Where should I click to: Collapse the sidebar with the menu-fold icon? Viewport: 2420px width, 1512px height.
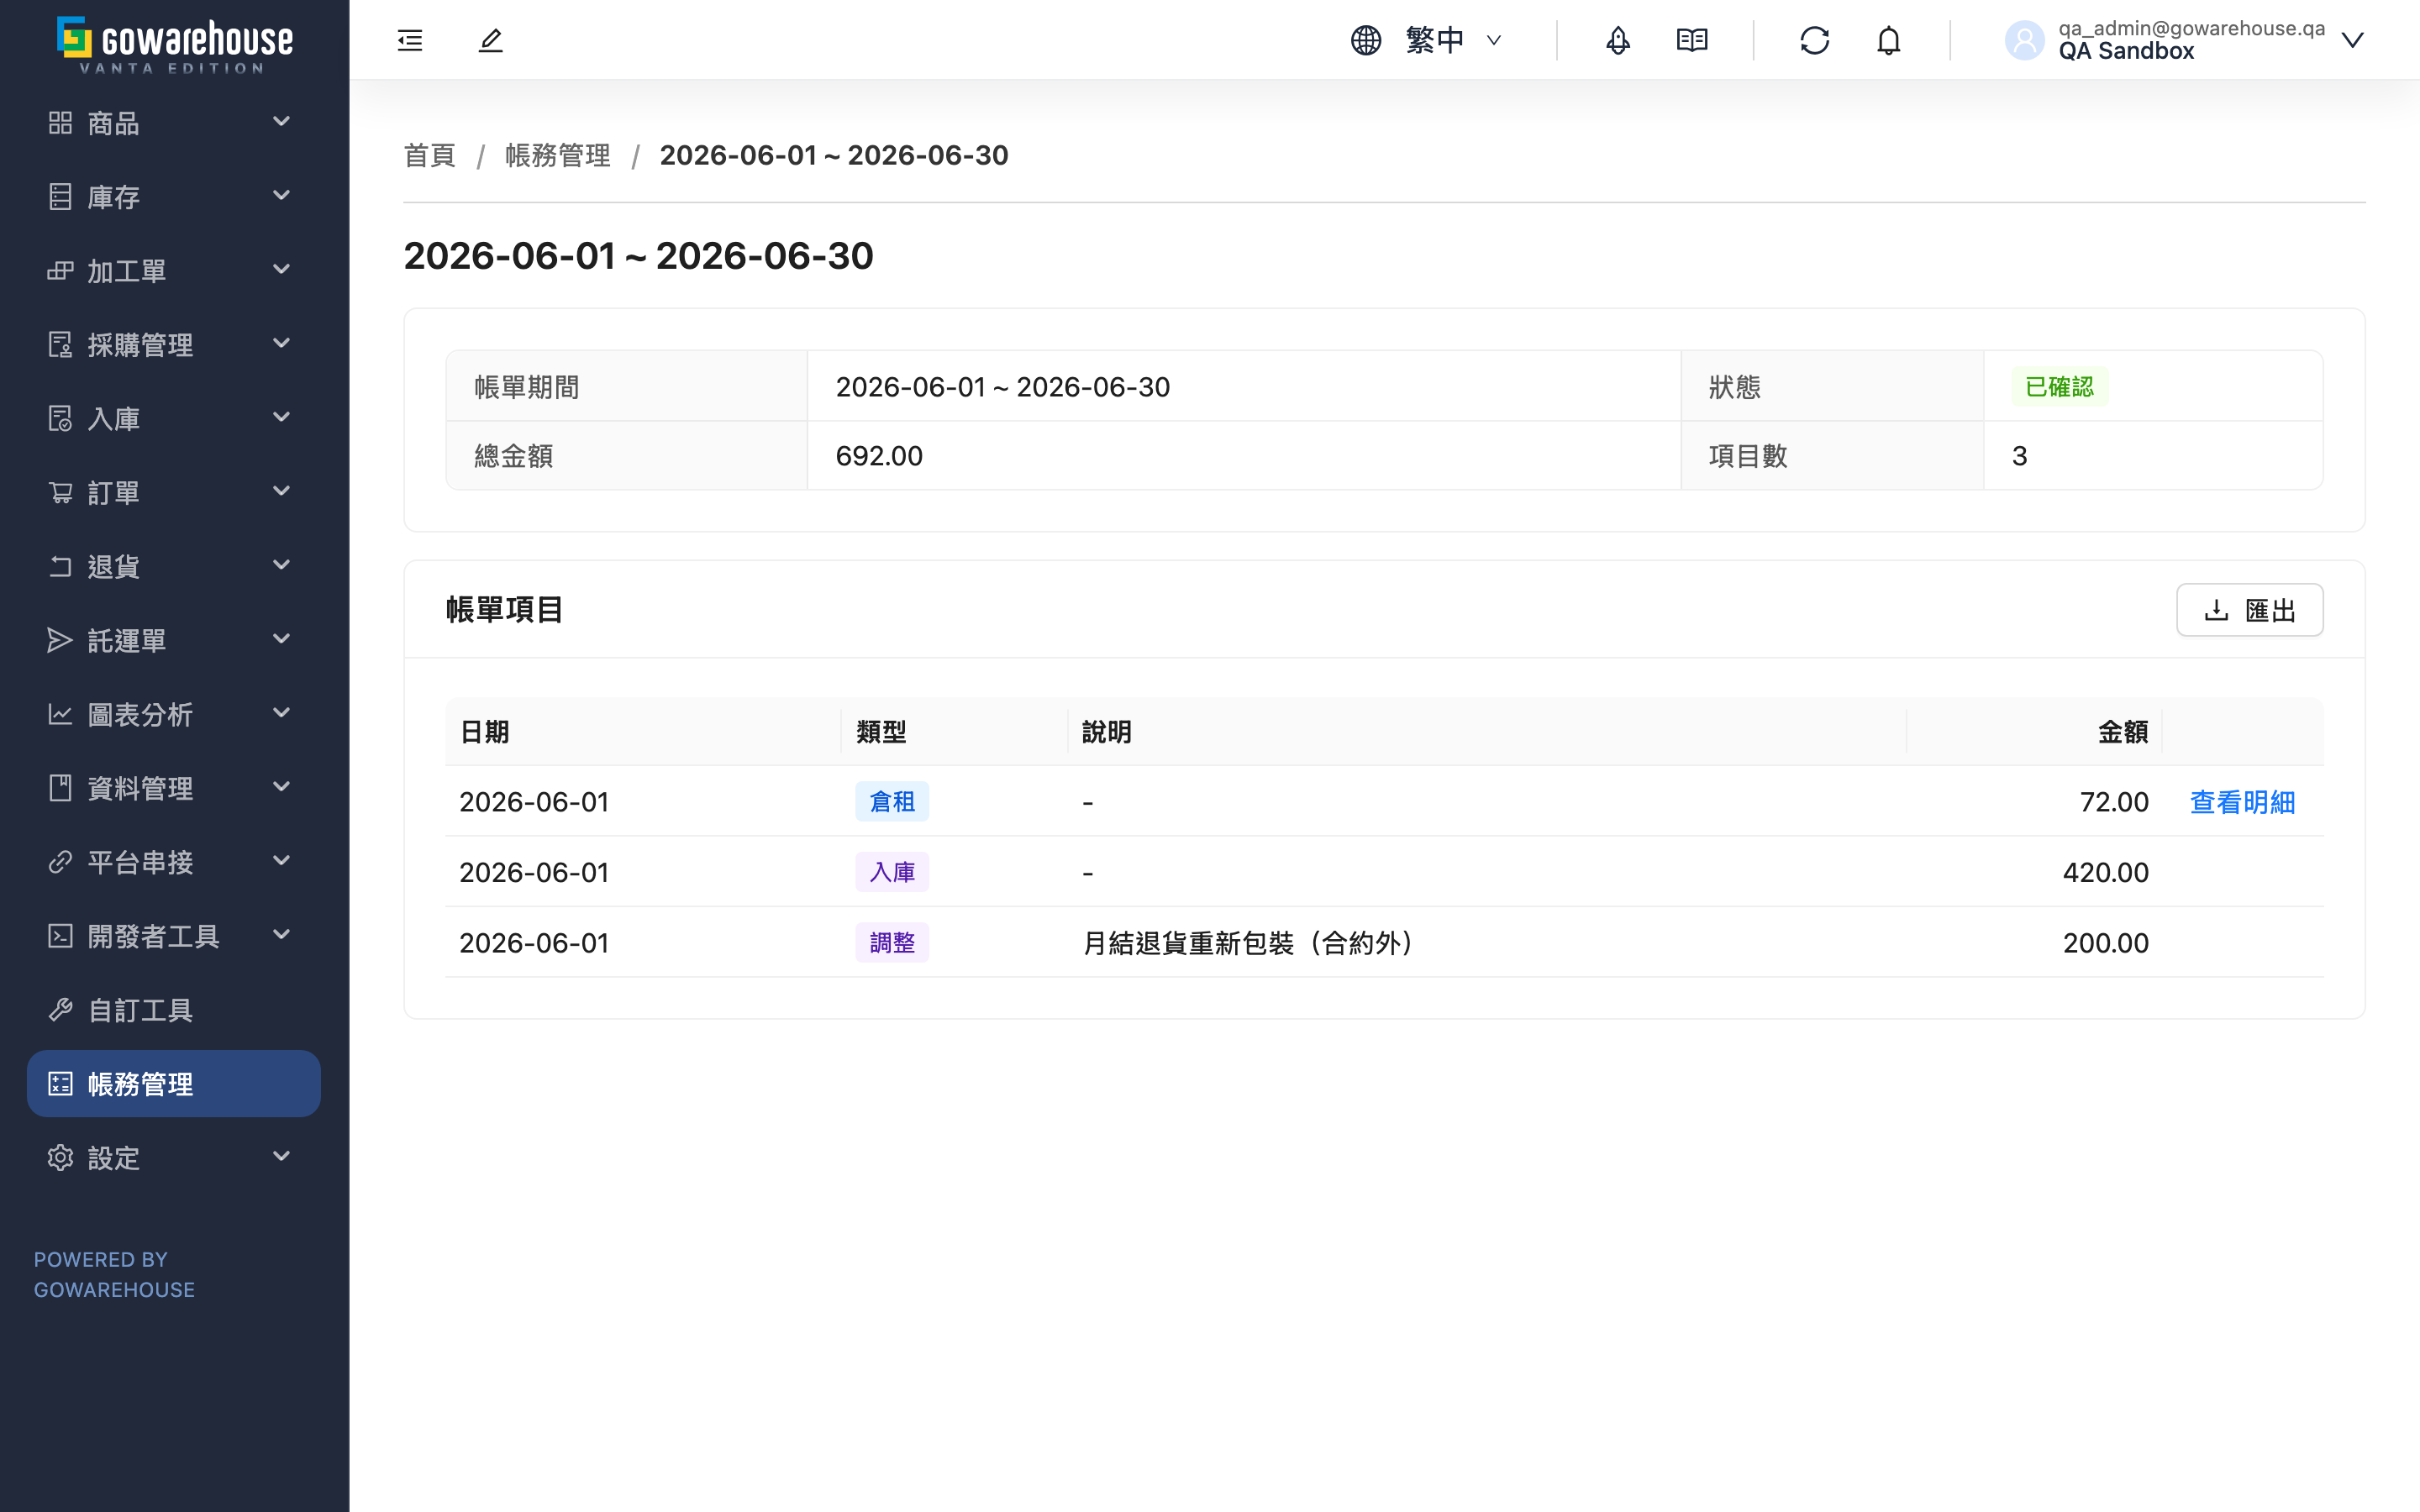410,40
